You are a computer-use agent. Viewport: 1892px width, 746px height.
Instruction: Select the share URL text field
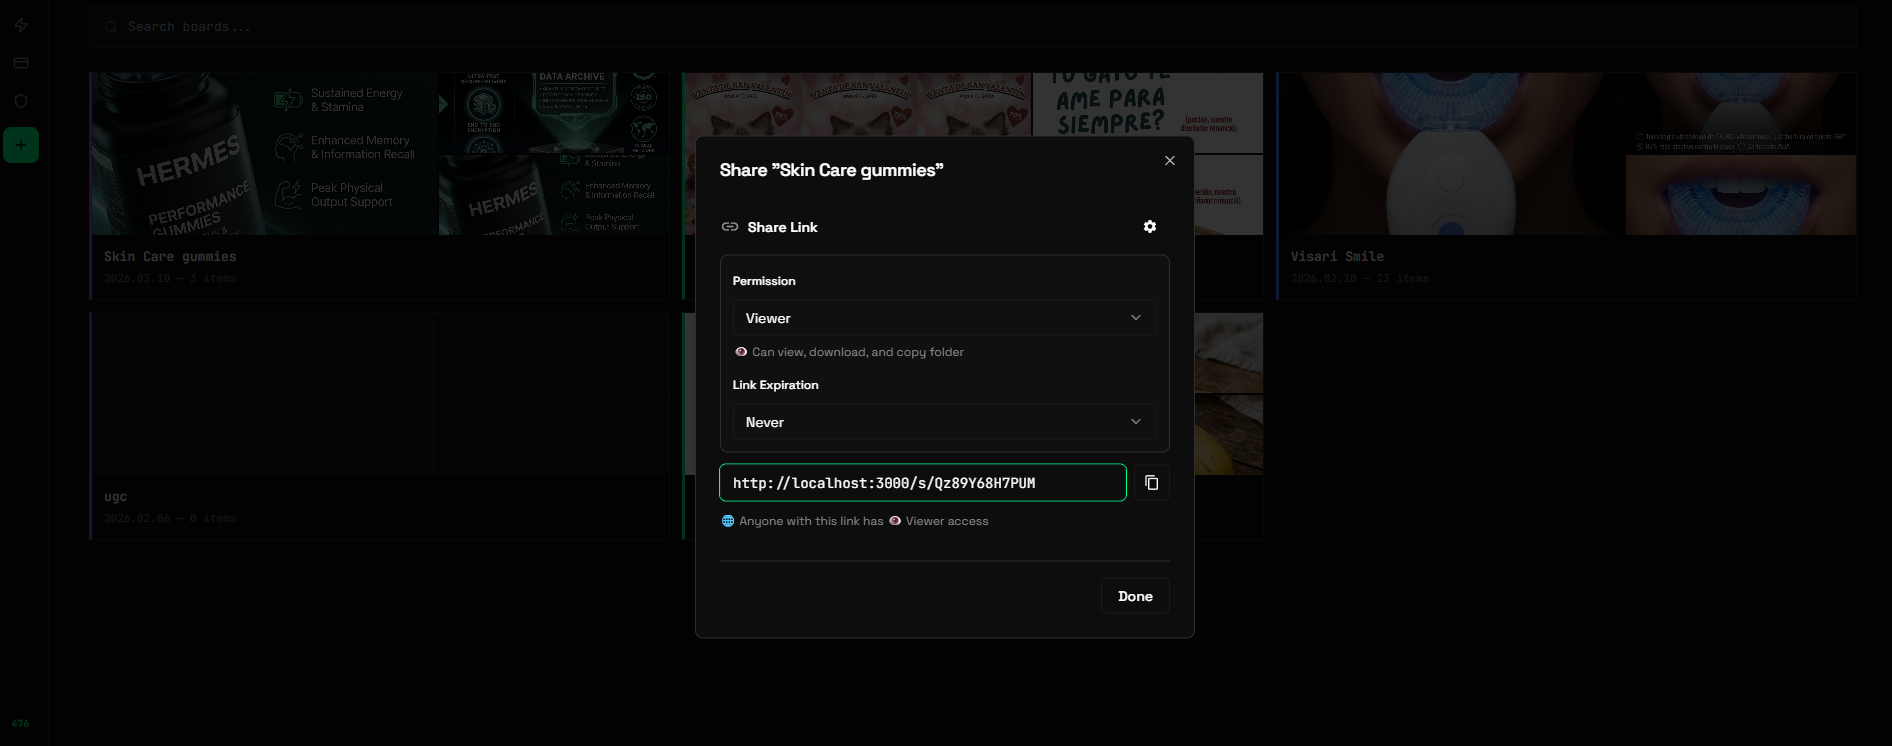[x=922, y=483]
